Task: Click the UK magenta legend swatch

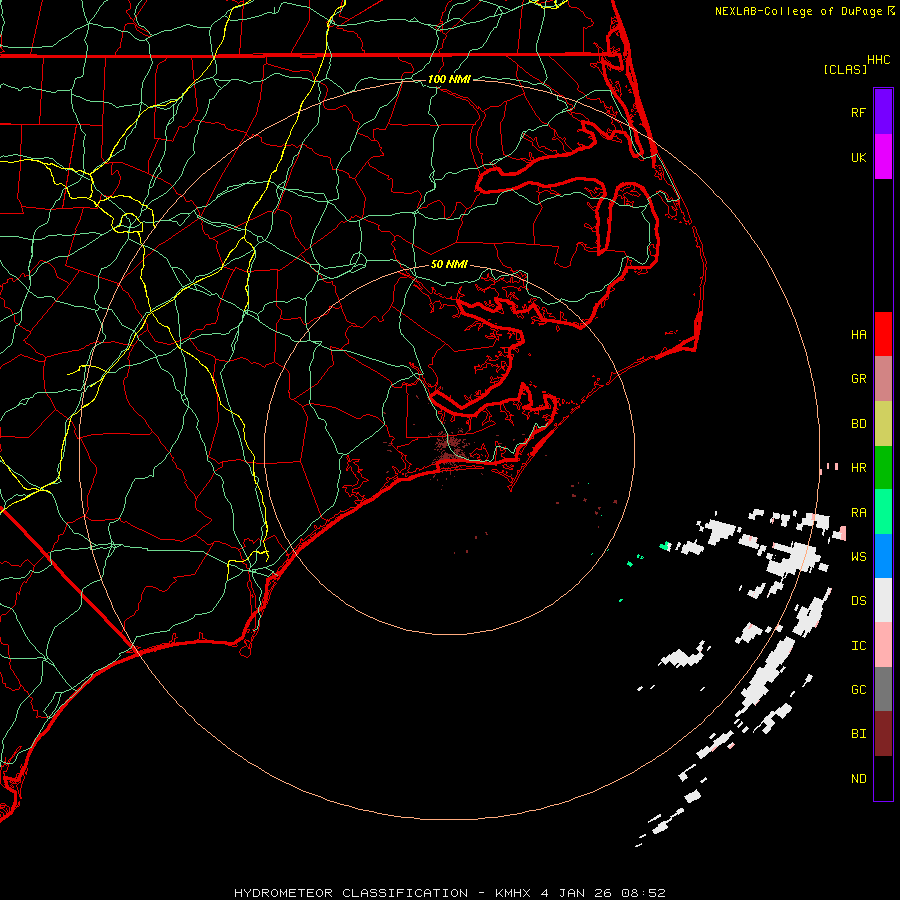Action: 883,157
